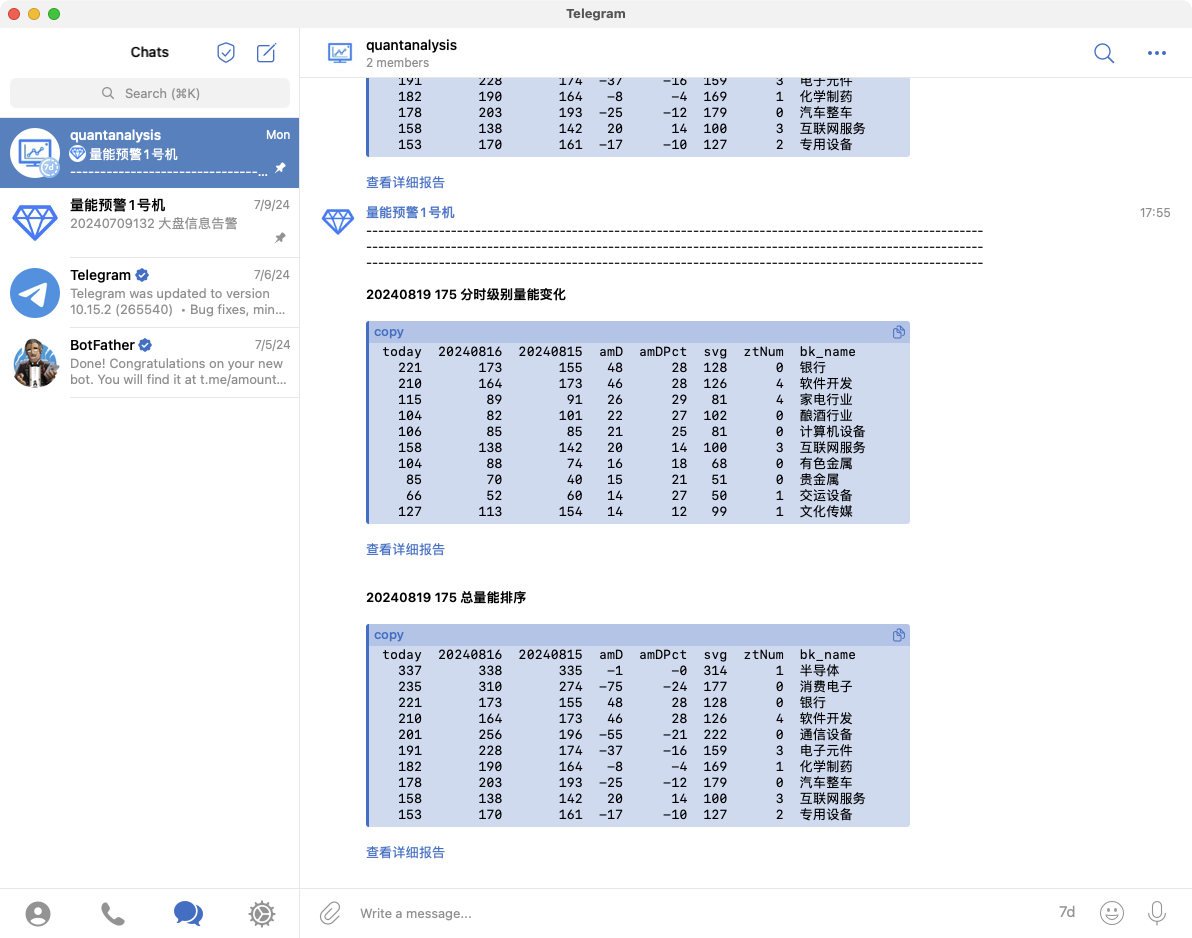The image size is (1192, 938).
Task: Click the Chats heading in the sidebar
Action: pos(150,52)
